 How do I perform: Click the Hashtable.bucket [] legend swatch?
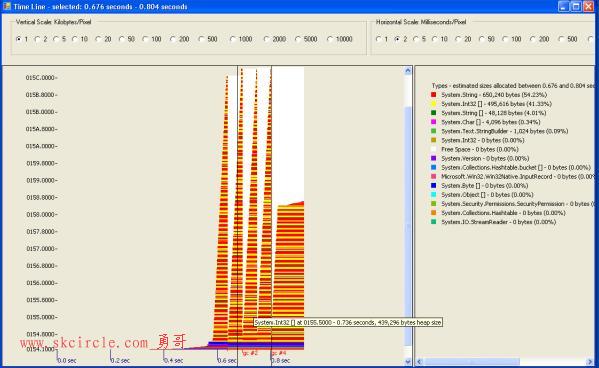tap(434, 167)
